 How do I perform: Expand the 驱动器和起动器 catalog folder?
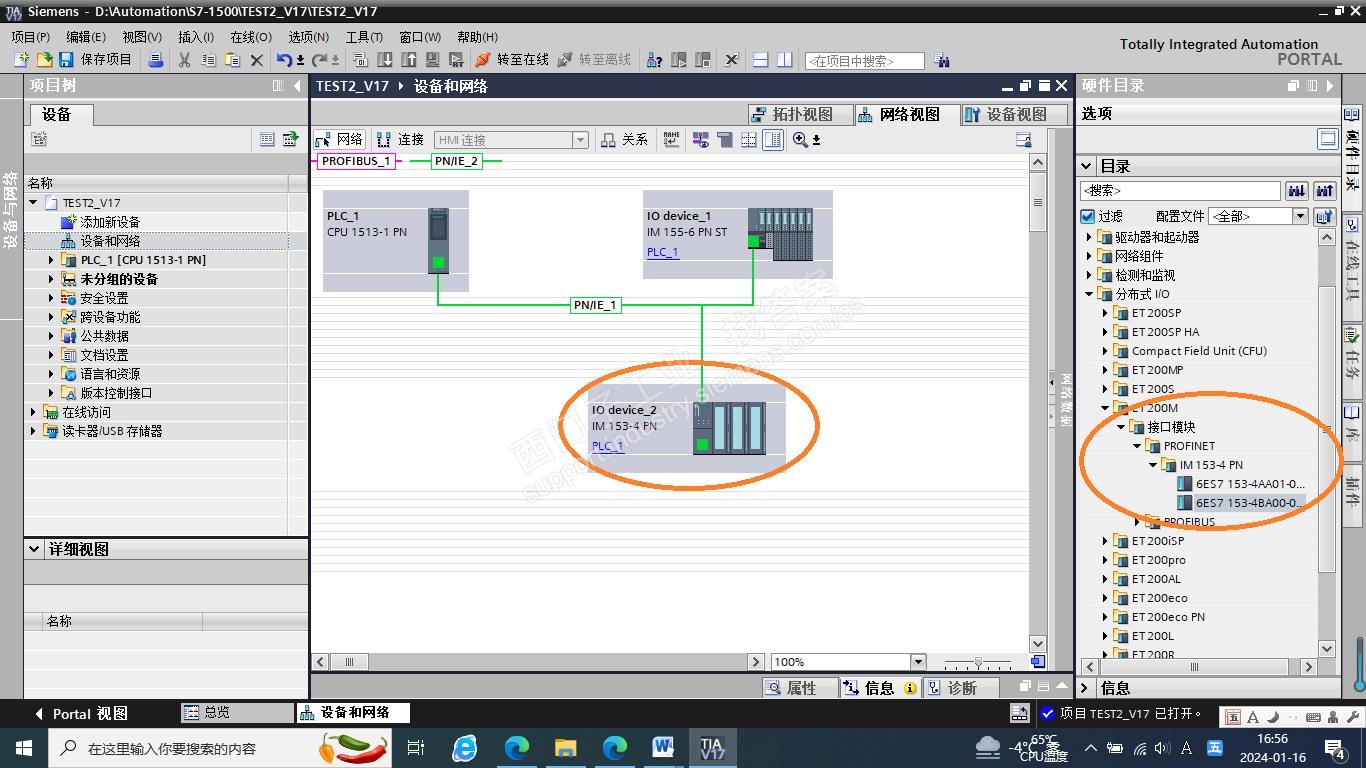(1089, 237)
